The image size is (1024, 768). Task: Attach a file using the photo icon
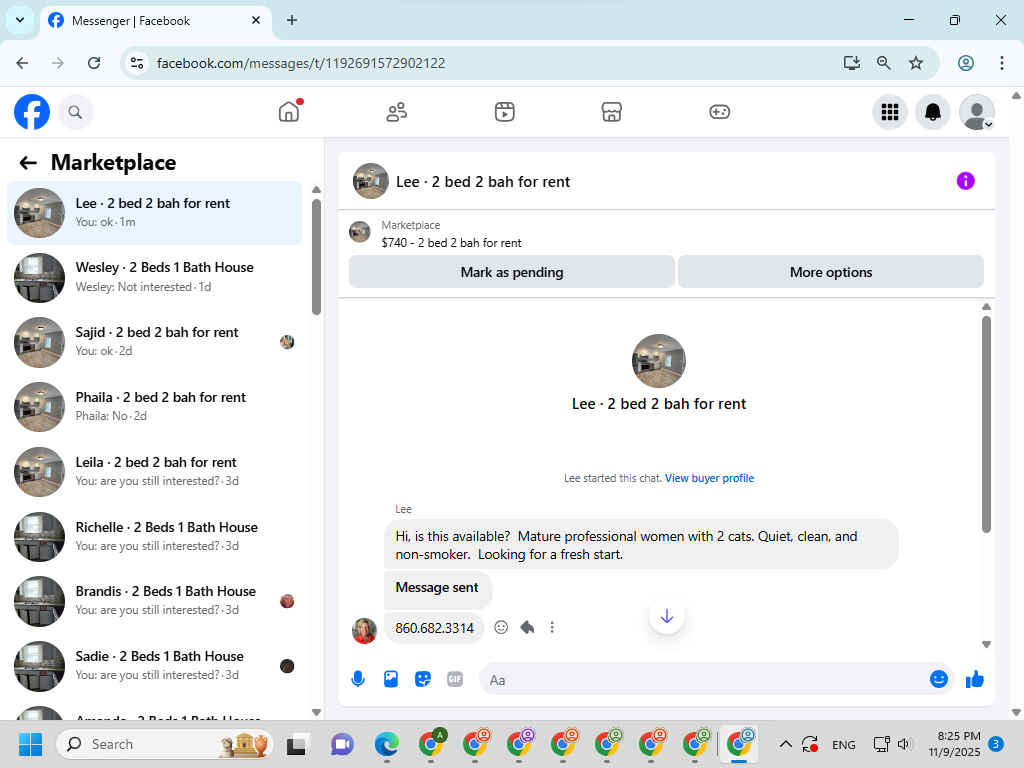391,679
